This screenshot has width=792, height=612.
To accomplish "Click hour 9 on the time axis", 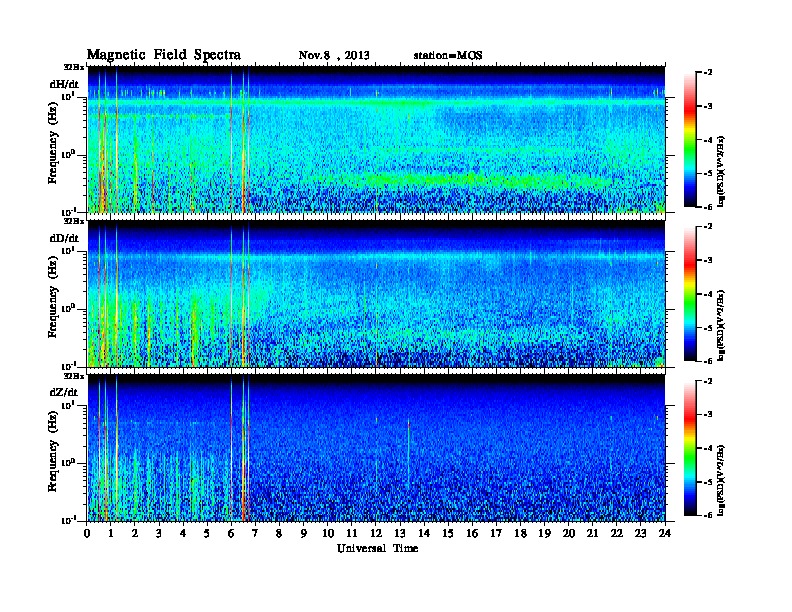I will [x=304, y=533].
